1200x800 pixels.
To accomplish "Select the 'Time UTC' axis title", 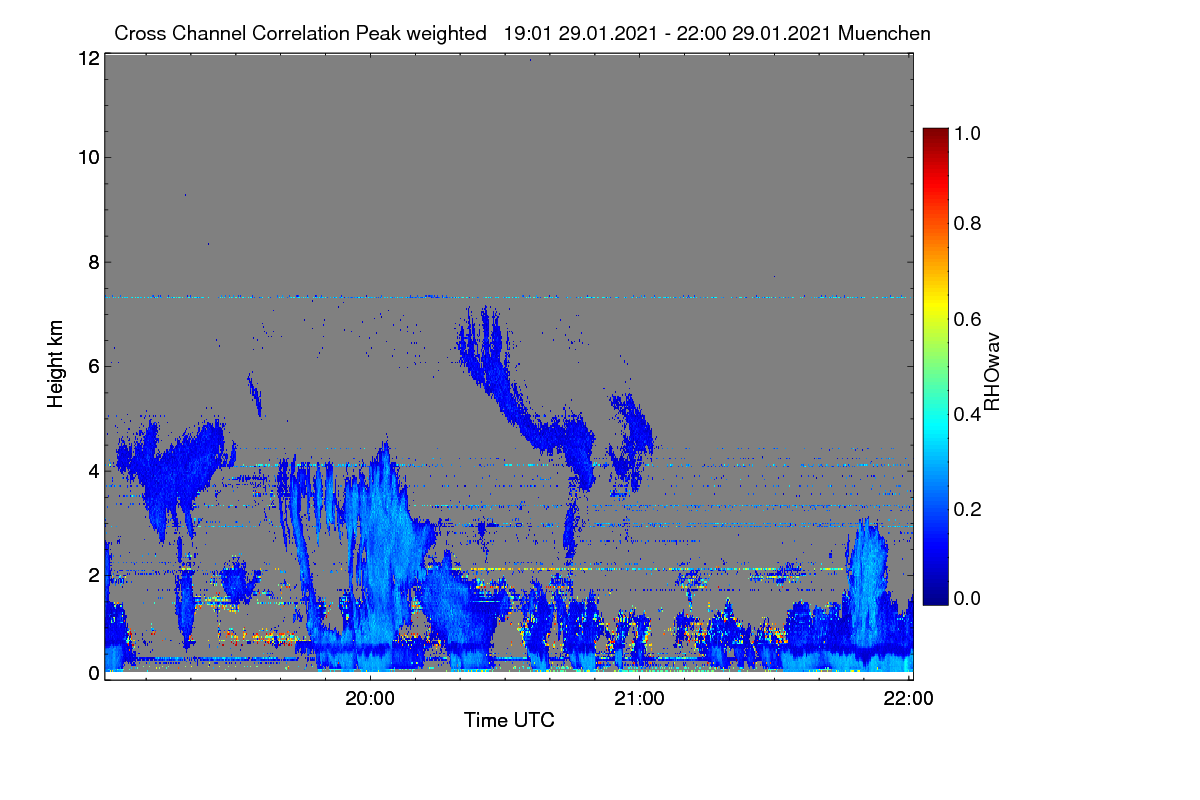I will tap(509, 720).
